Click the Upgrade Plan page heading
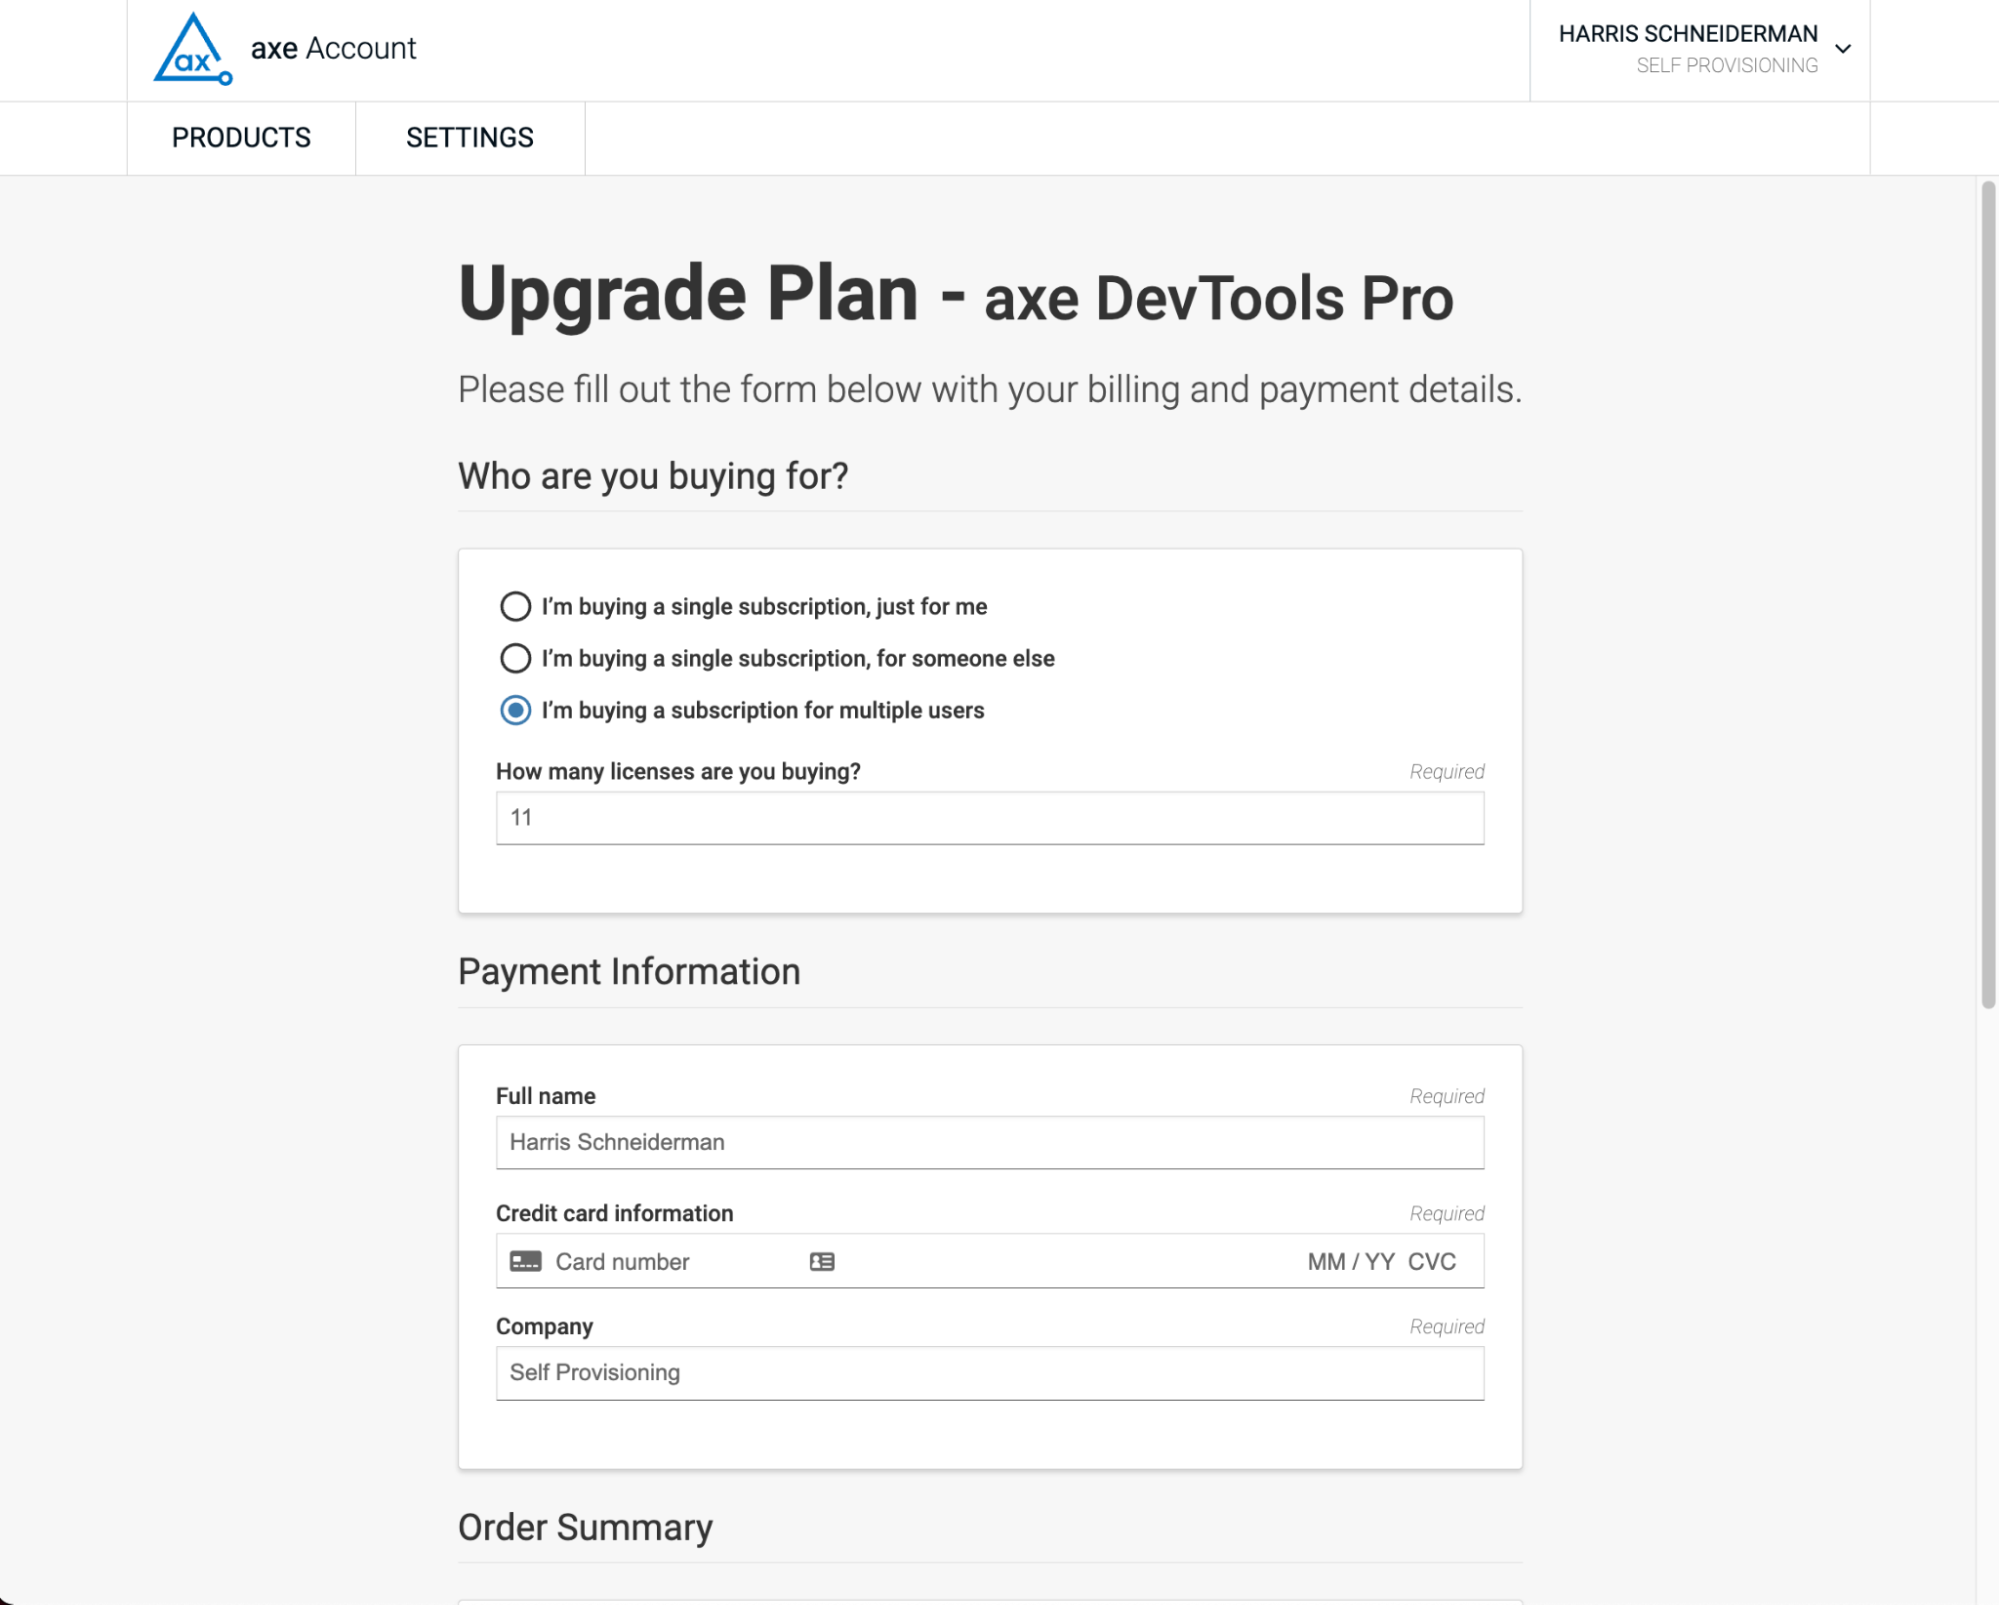The width and height of the screenshot is (1999, 1605). [x=955, y=294]
